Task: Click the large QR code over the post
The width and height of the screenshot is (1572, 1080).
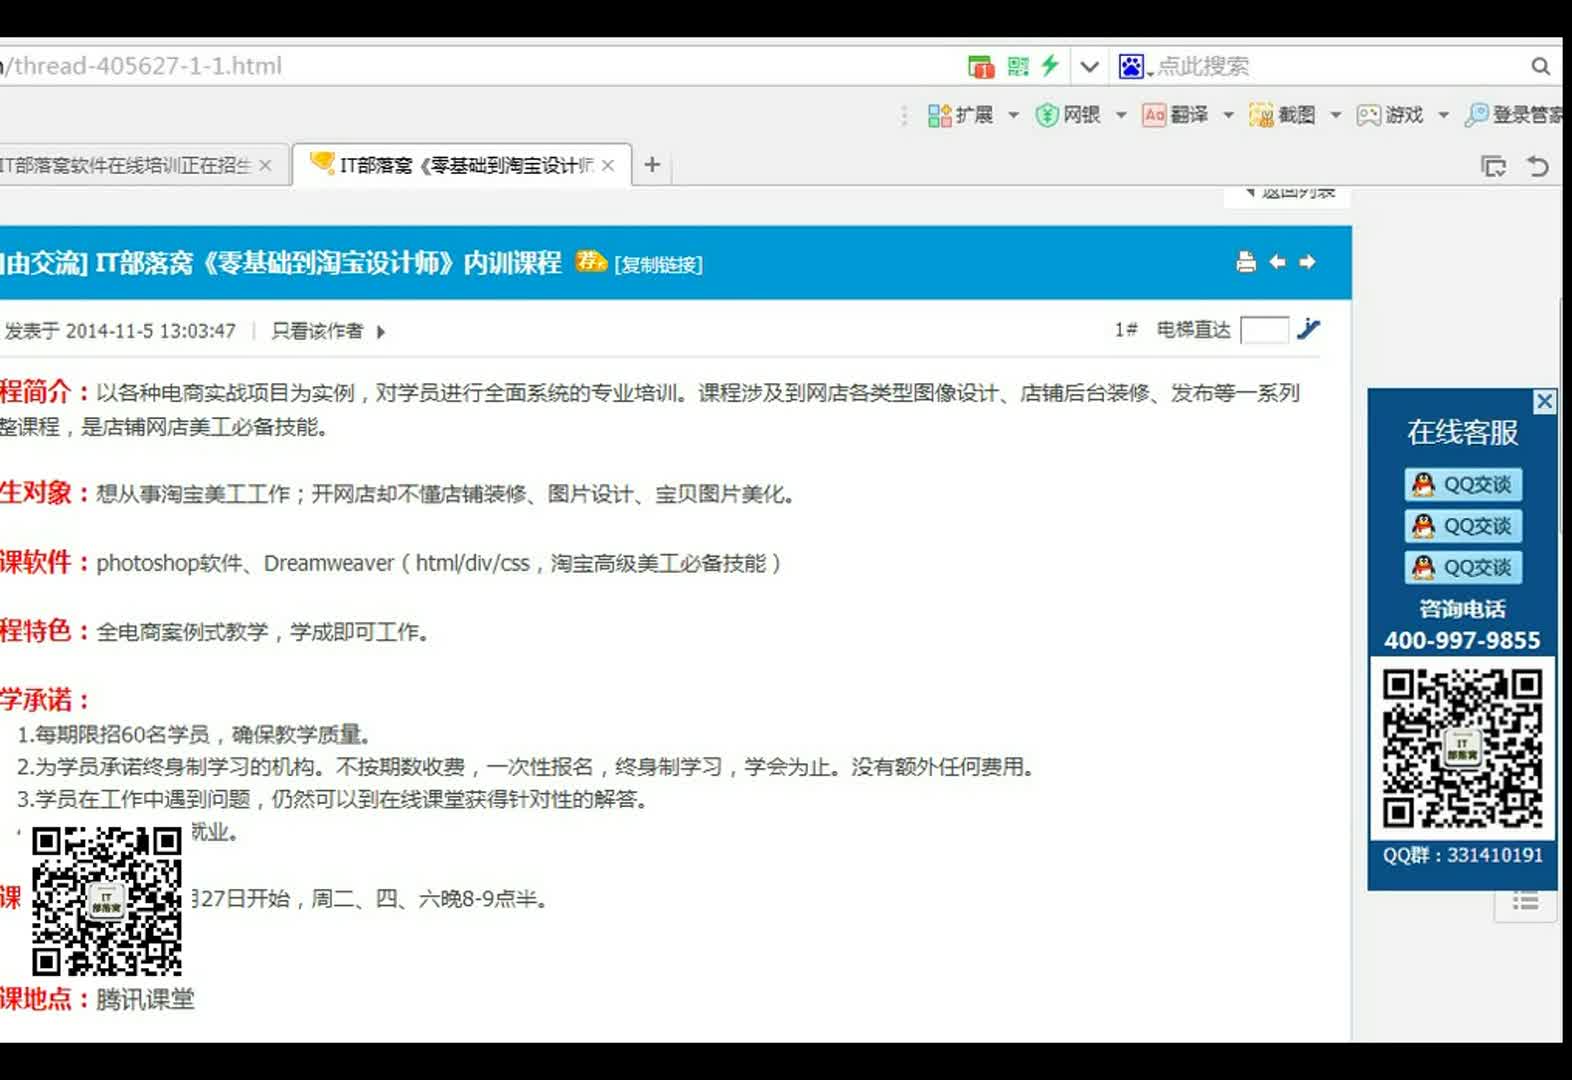Action: [x=107, y=901]
